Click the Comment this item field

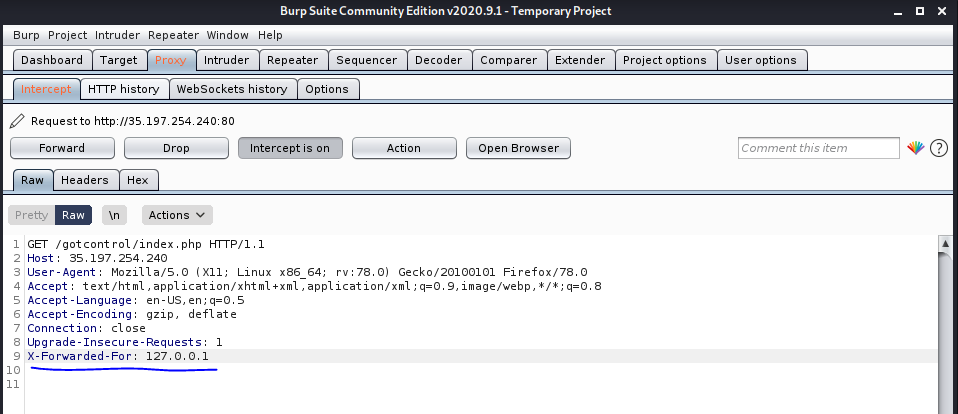(x=819, y=148)
